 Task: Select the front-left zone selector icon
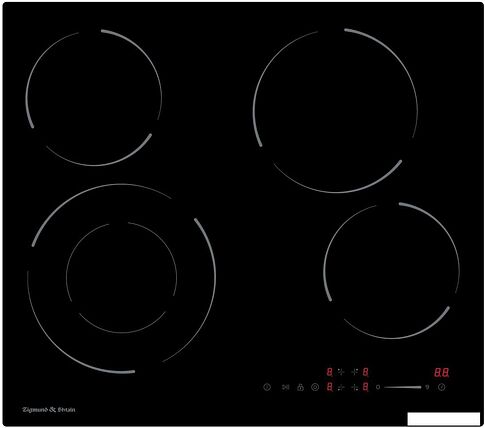click(341, 387)
